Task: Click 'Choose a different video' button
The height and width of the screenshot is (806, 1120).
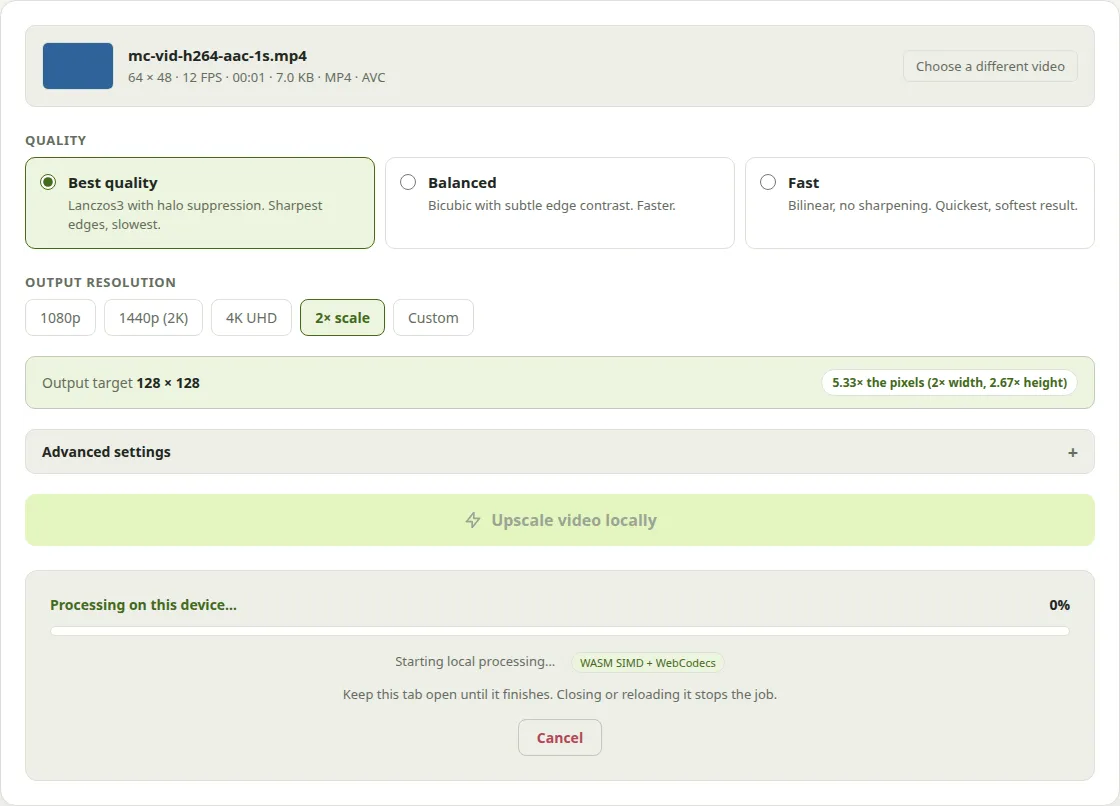Action: 990,66
